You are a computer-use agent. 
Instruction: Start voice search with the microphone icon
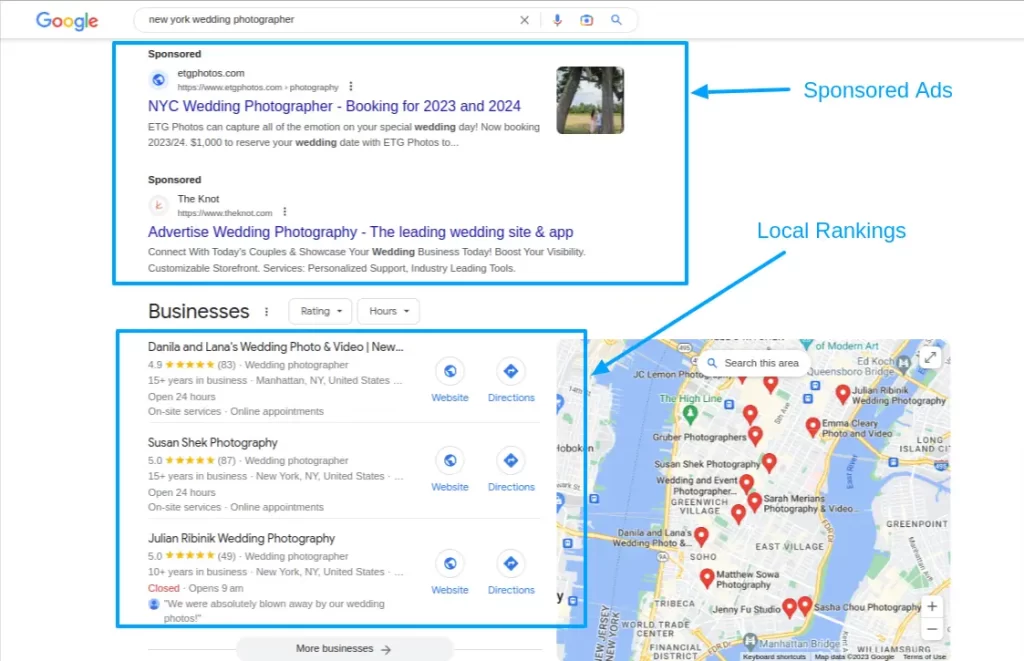(557, 20)
